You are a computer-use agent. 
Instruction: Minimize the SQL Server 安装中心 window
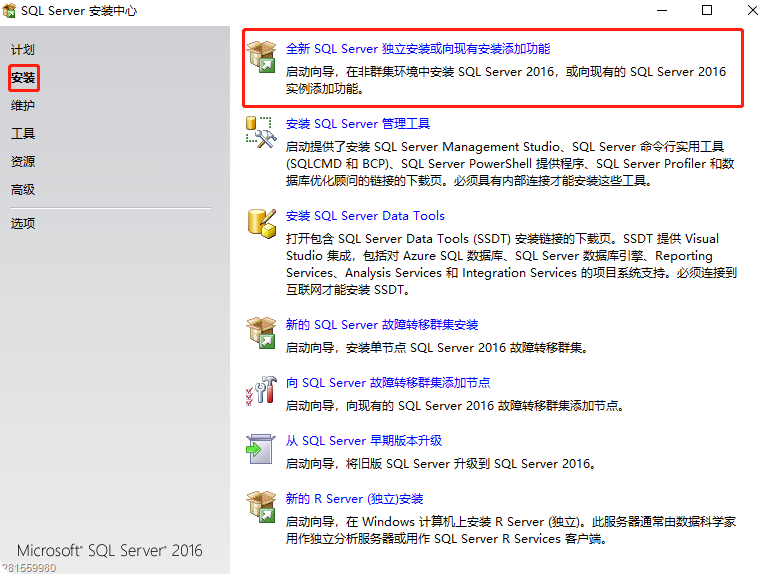[662, 10]
